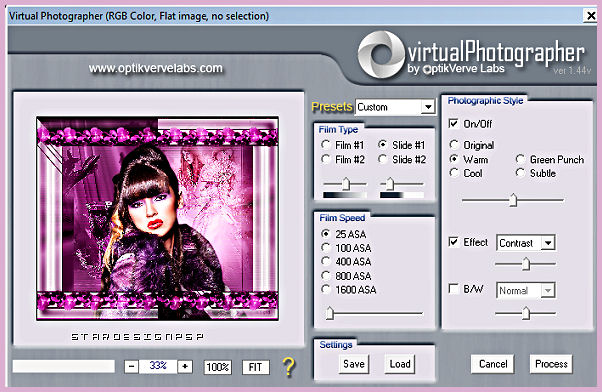Choose 800 ASA film speed
This screenshot has width=602, height=392.
click(326, 276)
